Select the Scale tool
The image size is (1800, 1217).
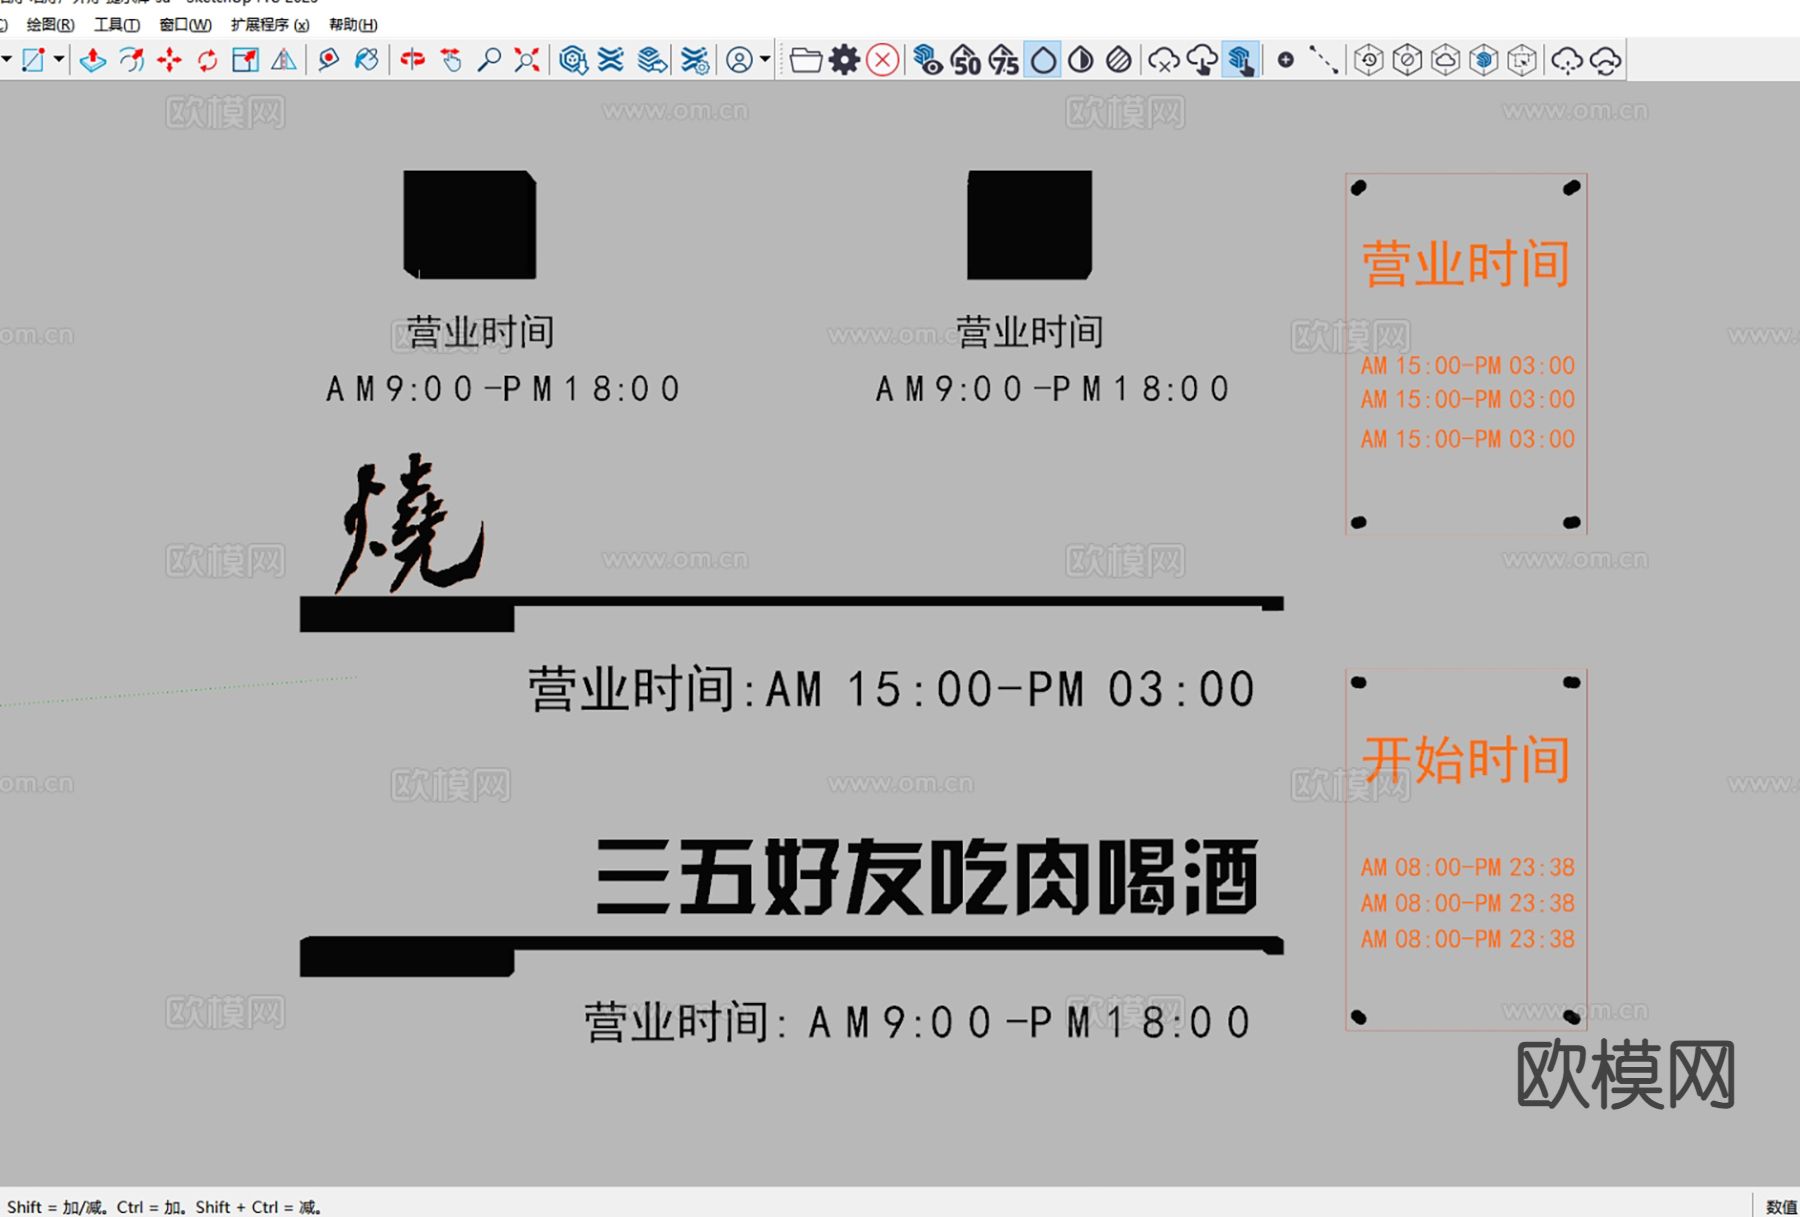click(x=245, y=60)
